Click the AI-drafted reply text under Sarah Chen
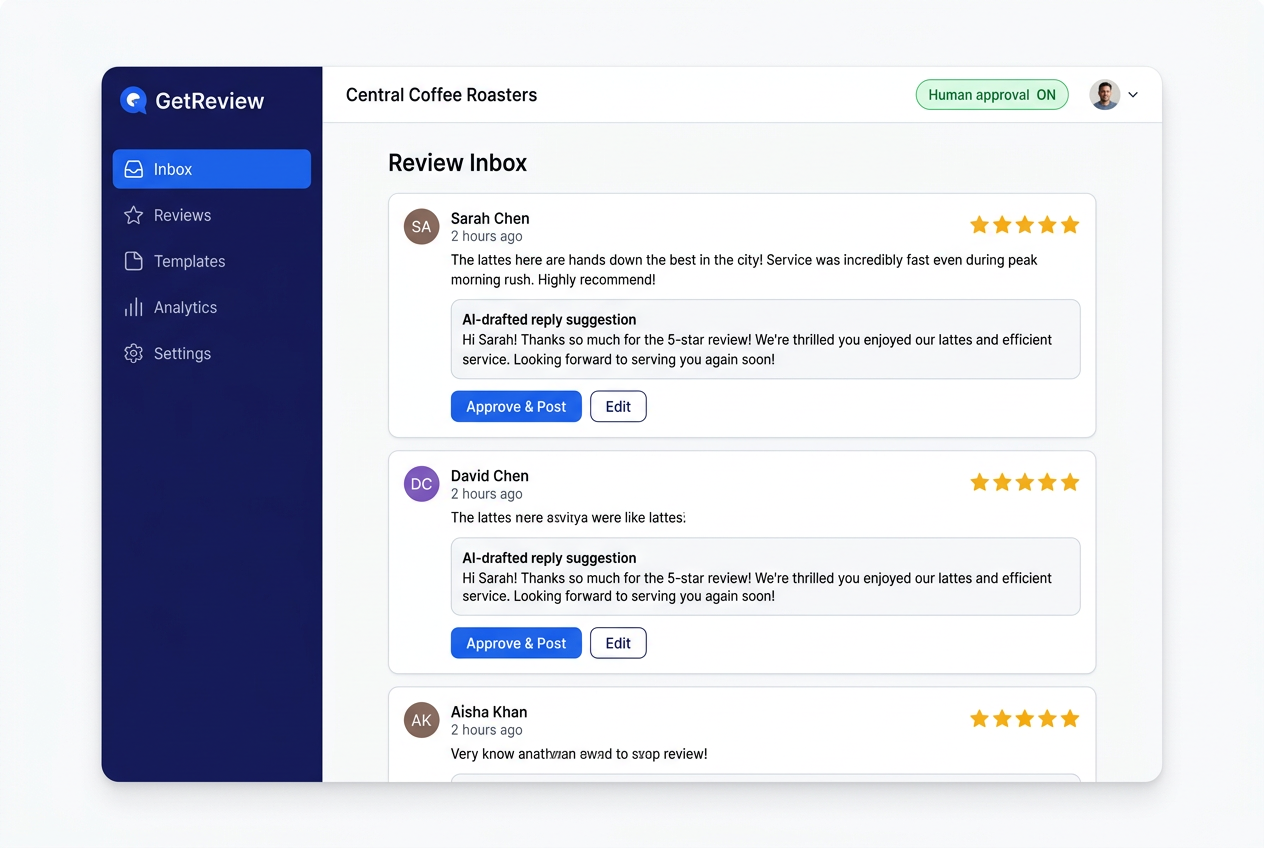The image size is (1264, 848). 757,350
